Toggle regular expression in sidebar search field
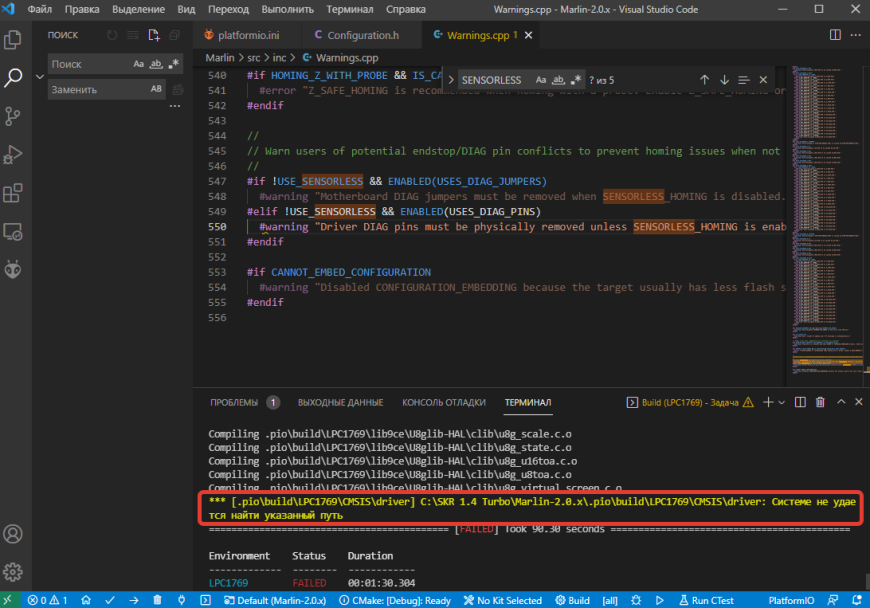This screenshot has width=870, height=608. (x=173, y=64)
